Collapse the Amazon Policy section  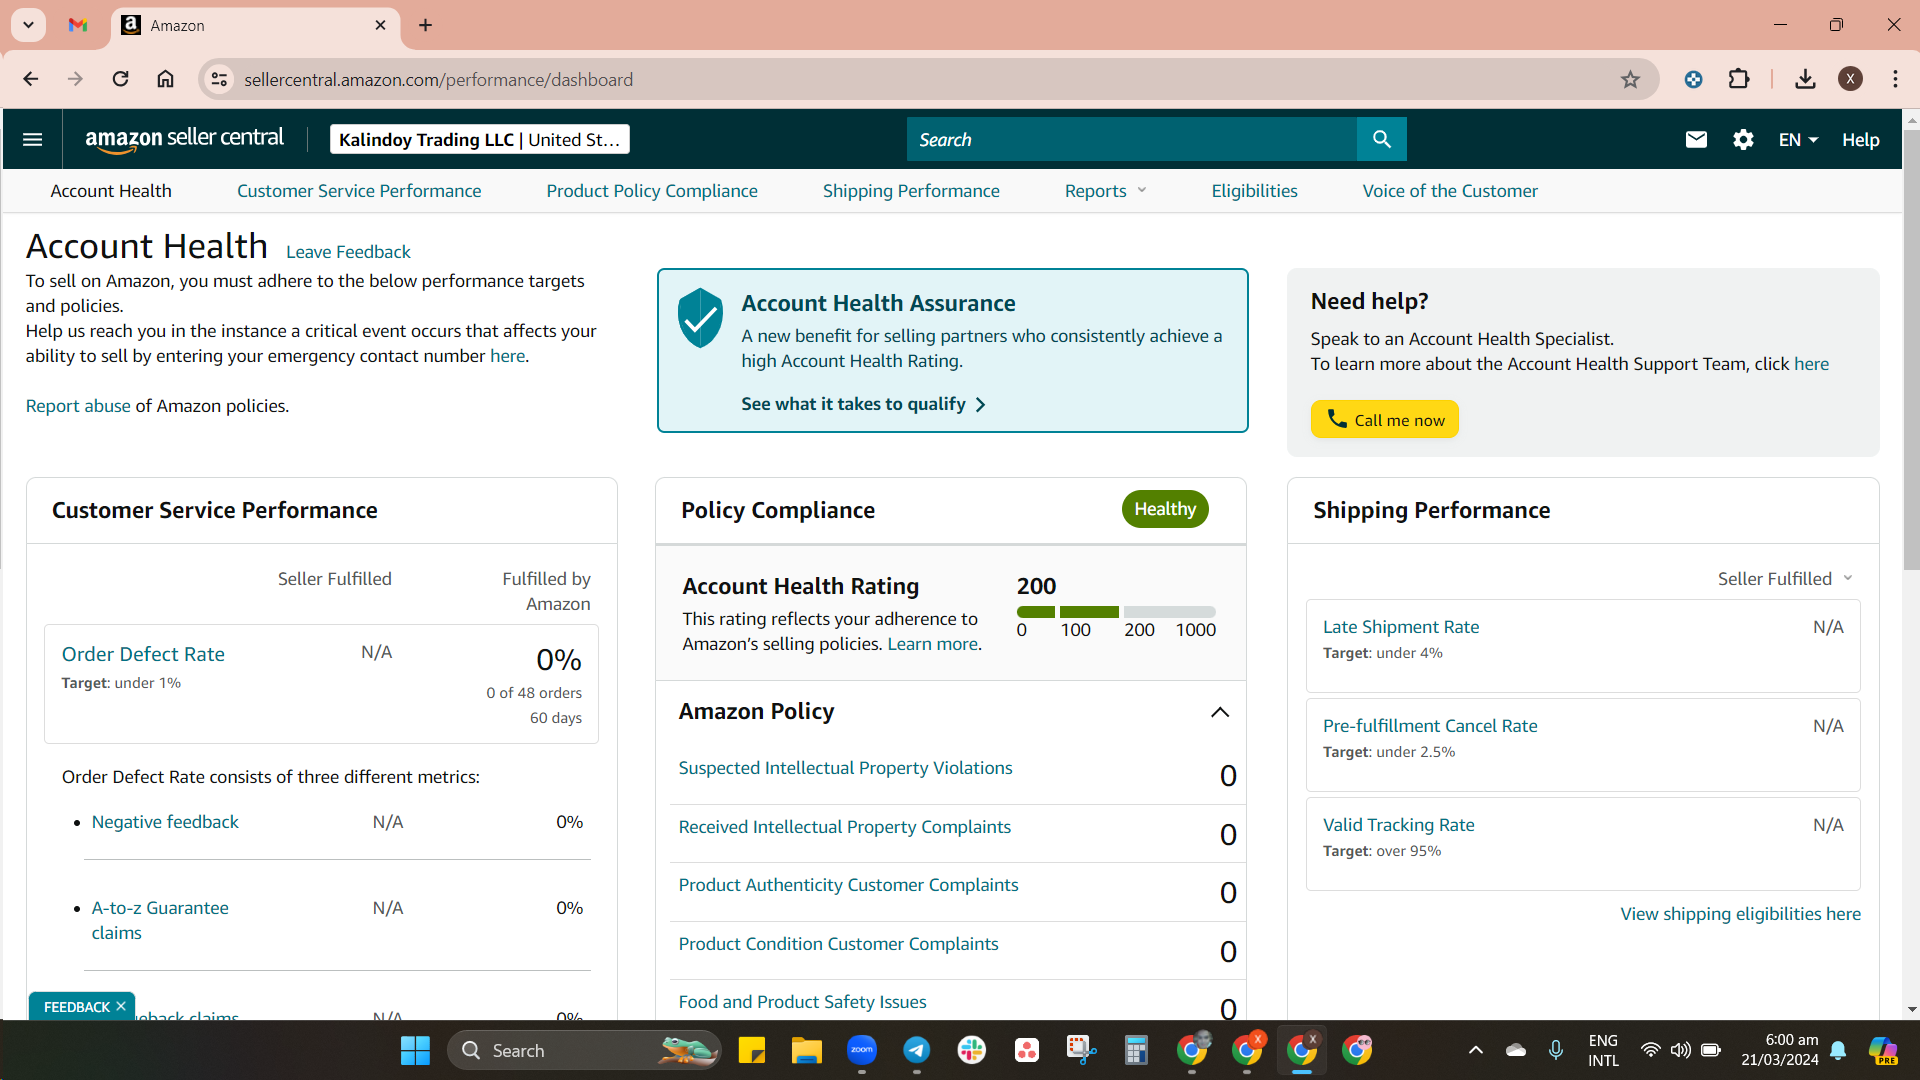[1220, 712]
